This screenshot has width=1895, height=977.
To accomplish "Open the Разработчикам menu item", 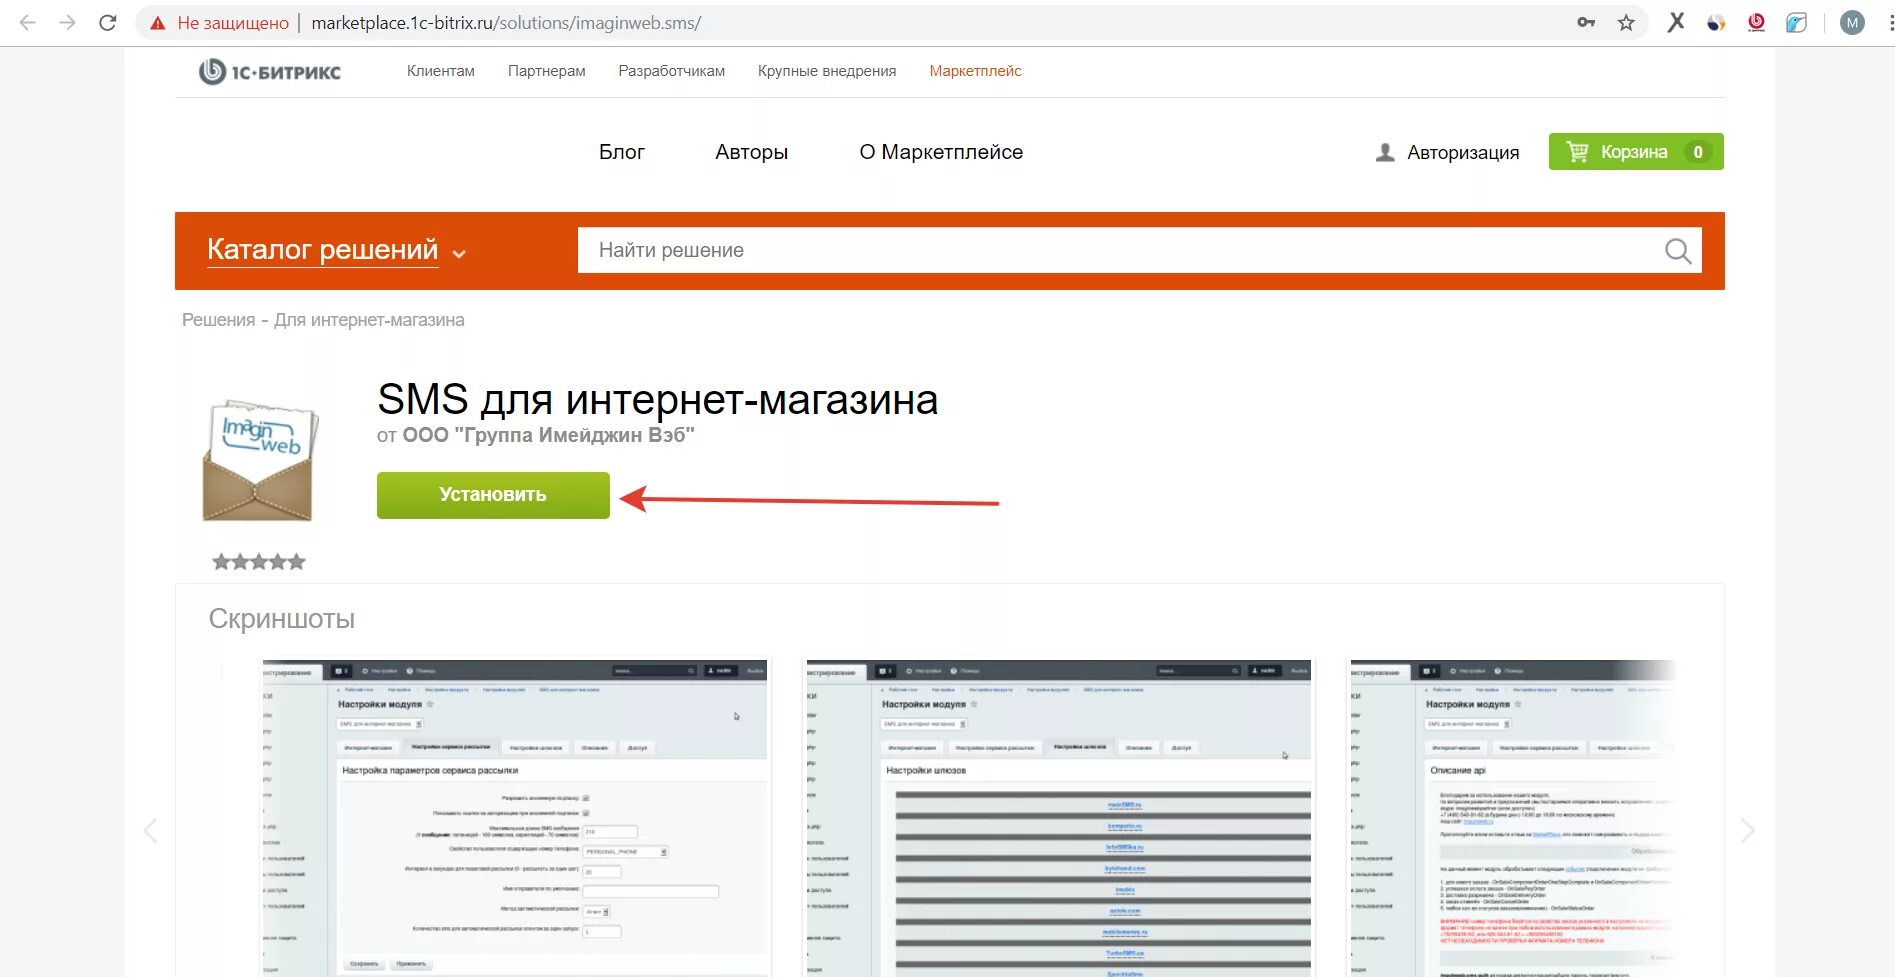I will (672, 71).
